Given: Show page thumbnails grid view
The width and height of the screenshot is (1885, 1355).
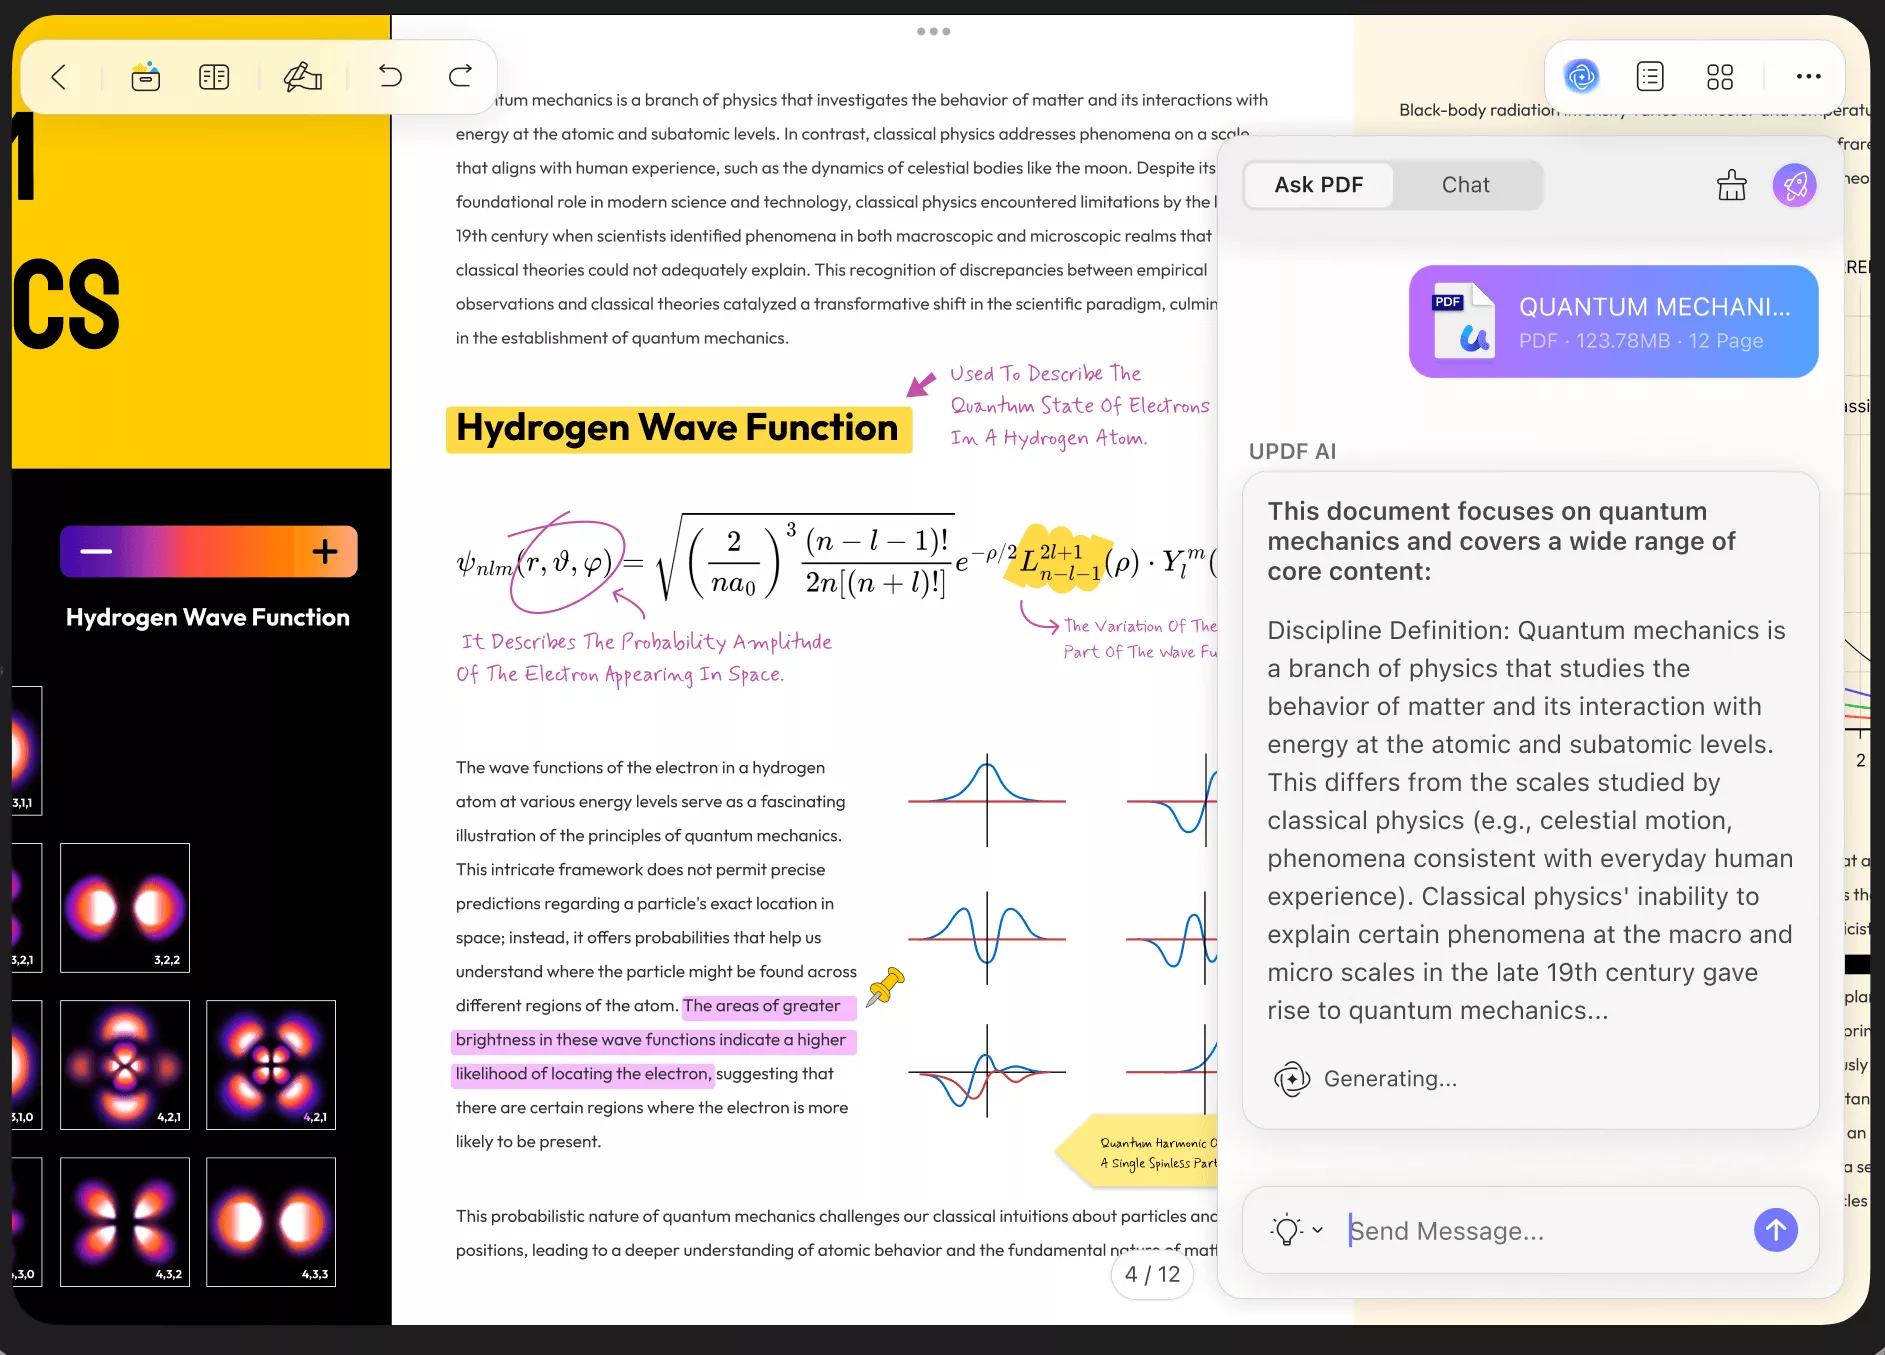Looking at the screenshot, I should pos(1719,76).
